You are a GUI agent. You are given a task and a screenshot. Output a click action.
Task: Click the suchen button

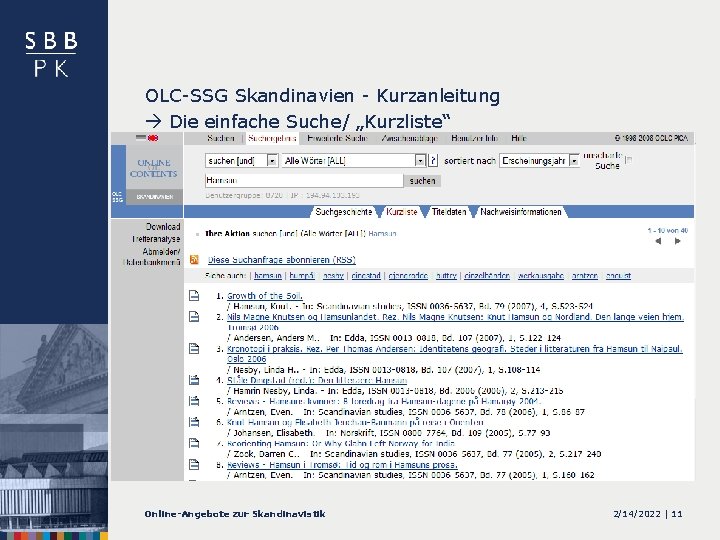(x=422, y=181)
